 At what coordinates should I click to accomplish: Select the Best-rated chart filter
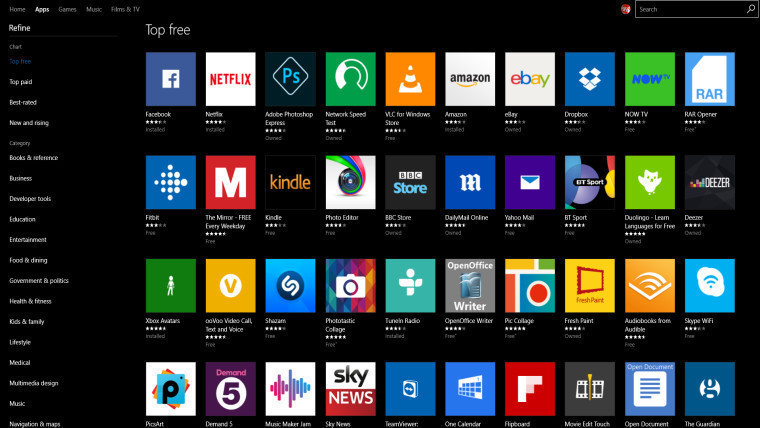23,102
